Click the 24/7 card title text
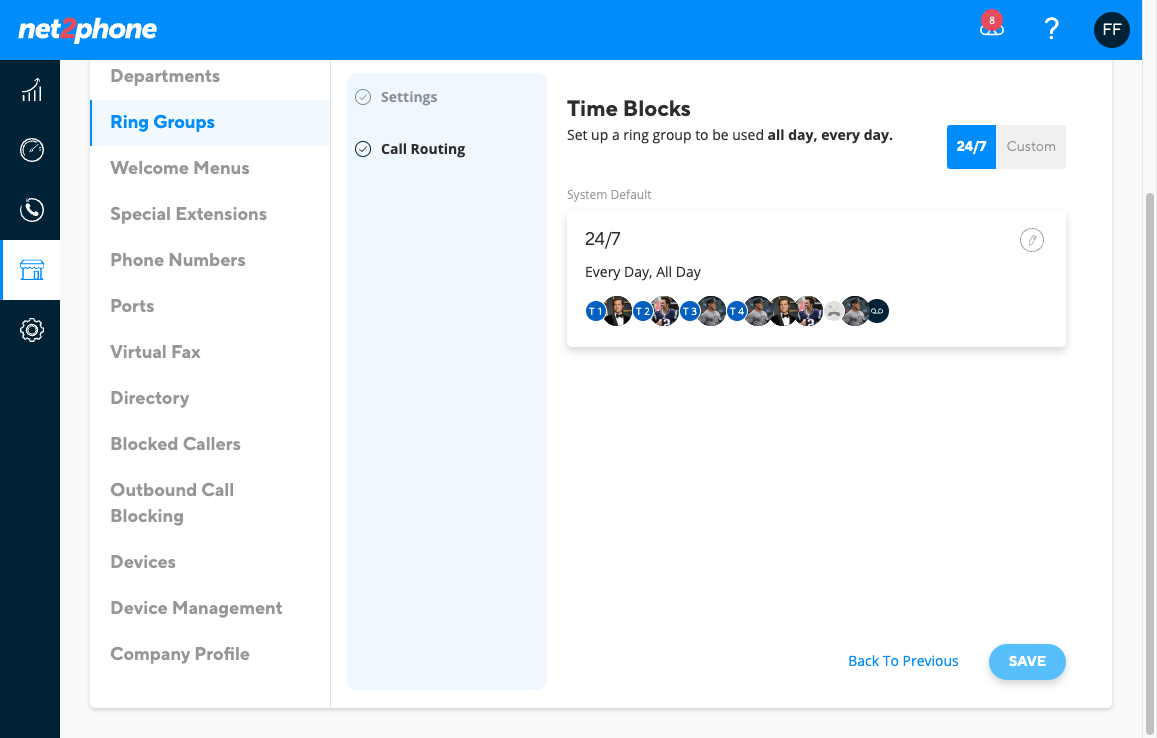Viewport: 1157px width, 738px height. click(603, 239)
